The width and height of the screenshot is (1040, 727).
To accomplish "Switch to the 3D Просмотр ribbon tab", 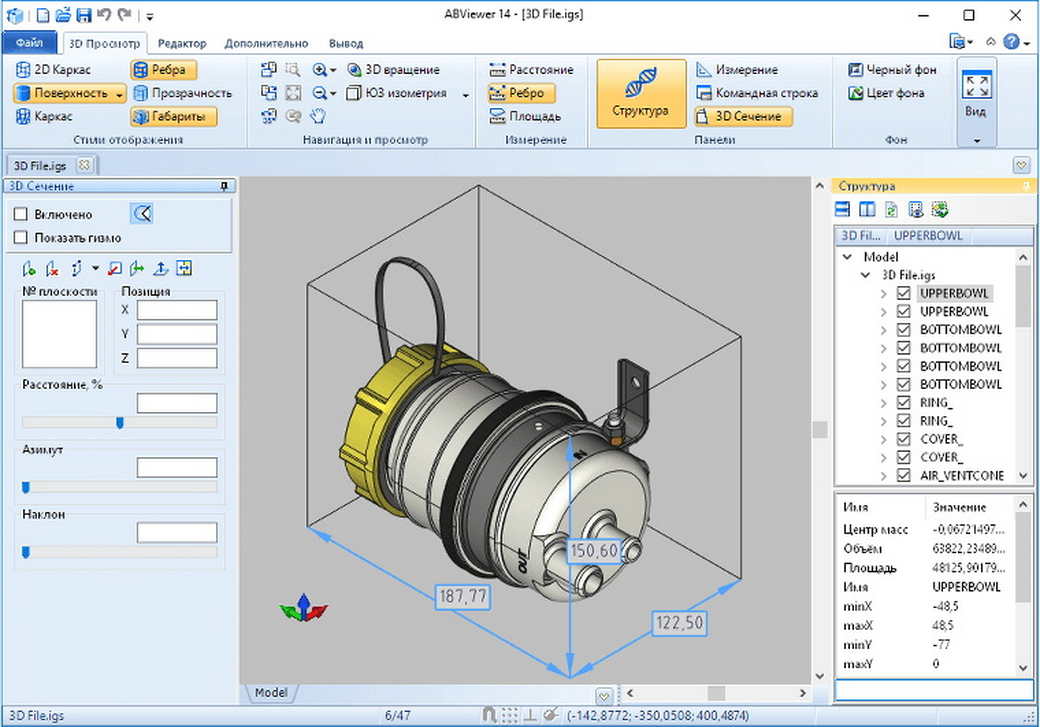I will pos(104,44).
